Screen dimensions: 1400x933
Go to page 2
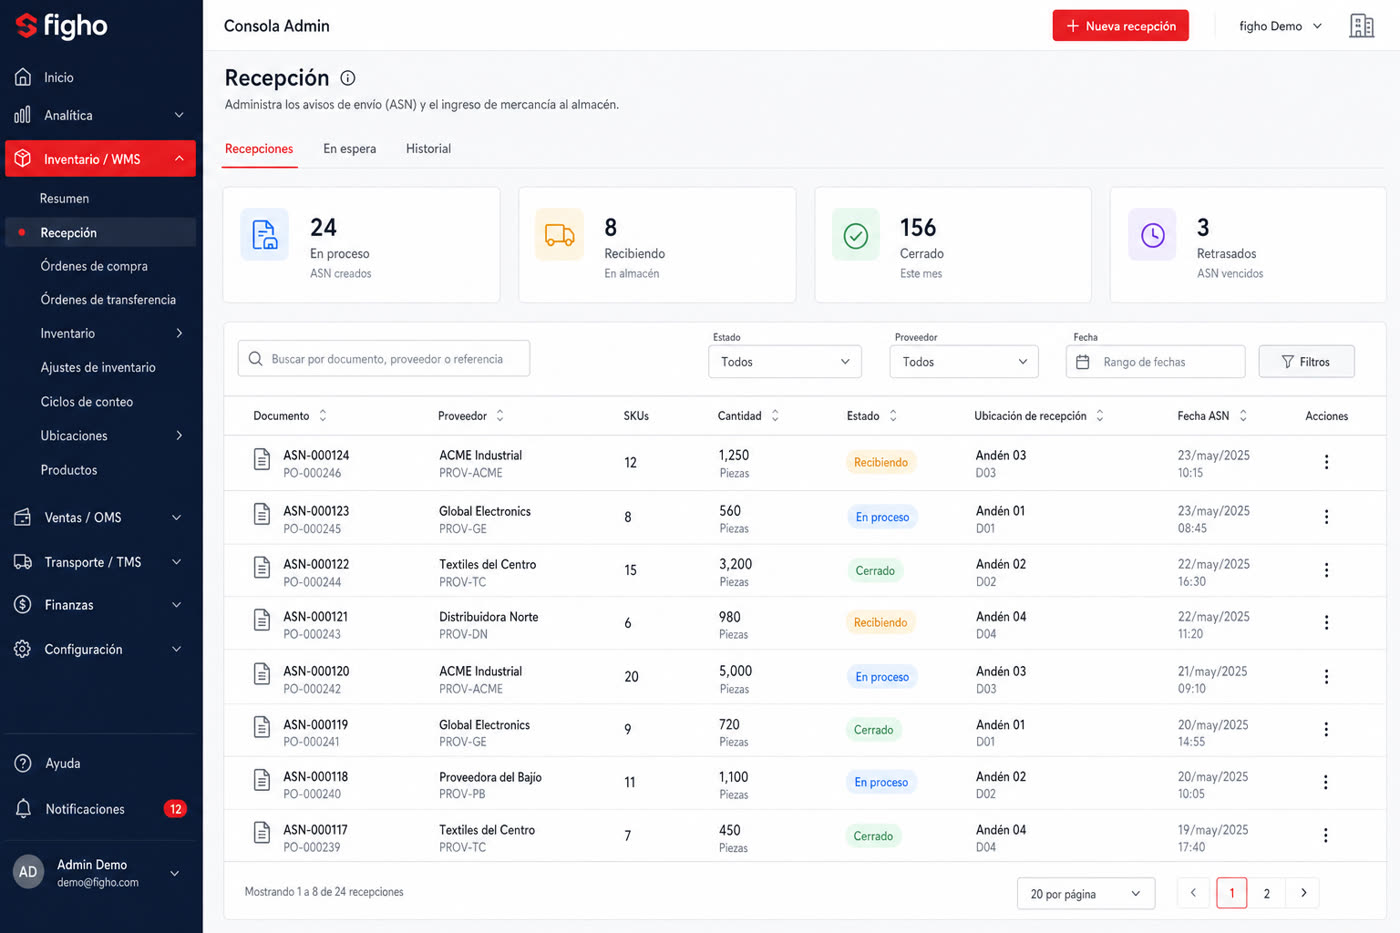(x=1267, y=893)
